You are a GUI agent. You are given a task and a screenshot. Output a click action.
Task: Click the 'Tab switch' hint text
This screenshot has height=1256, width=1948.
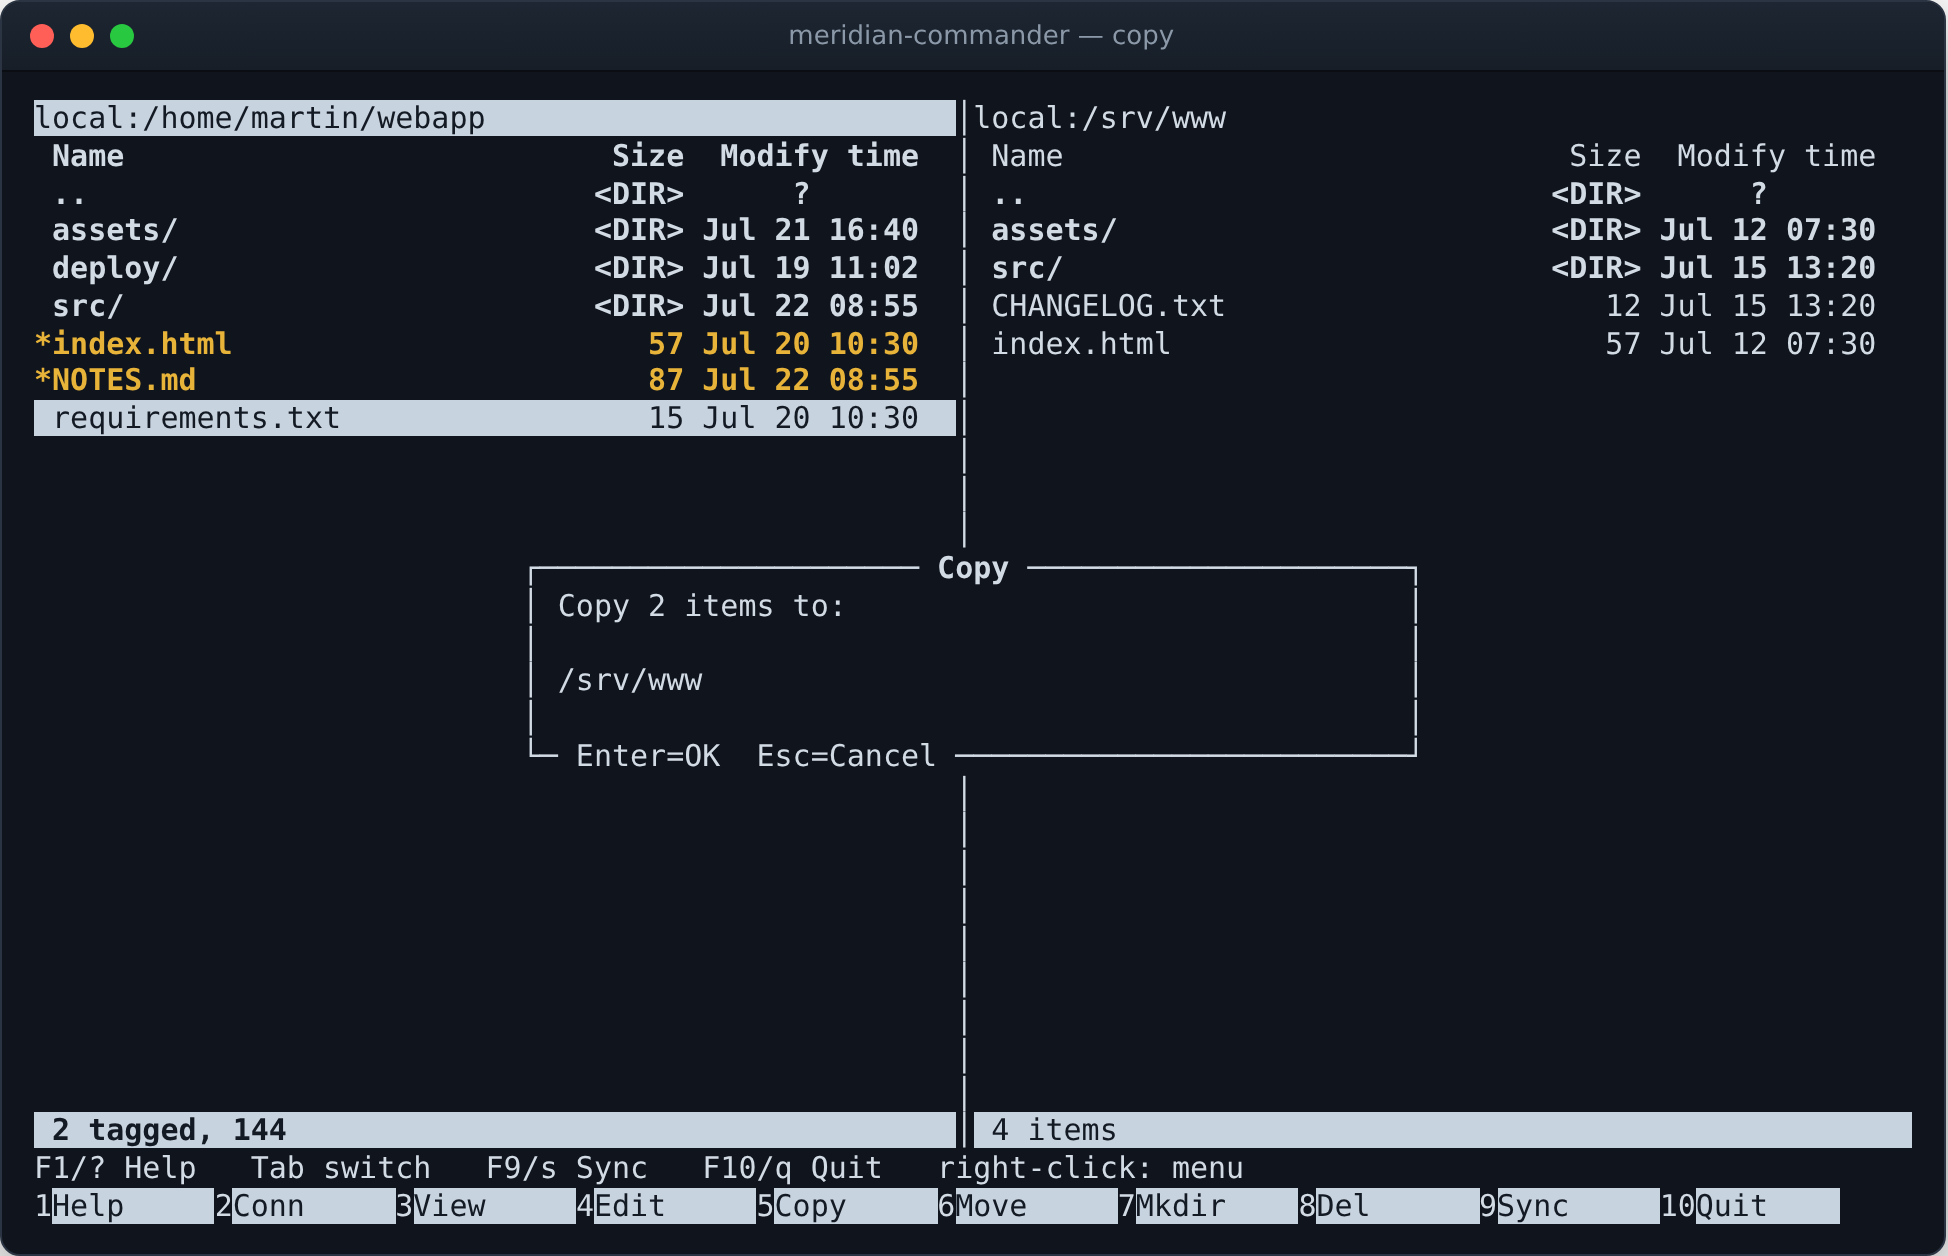point(341,1168)
